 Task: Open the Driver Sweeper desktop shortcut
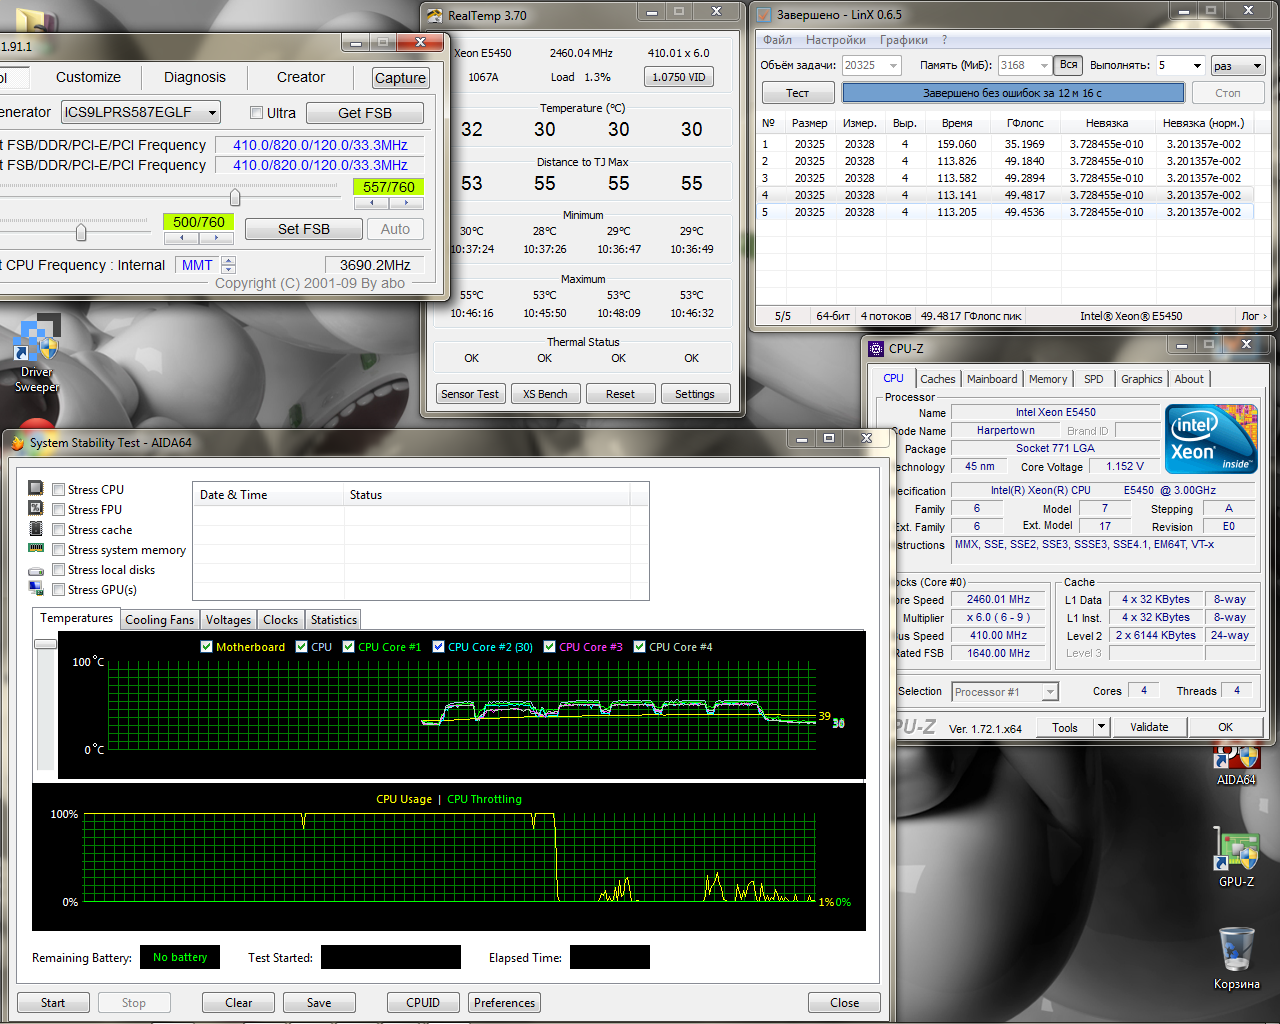pyautogui.click(x=37, y=352)
